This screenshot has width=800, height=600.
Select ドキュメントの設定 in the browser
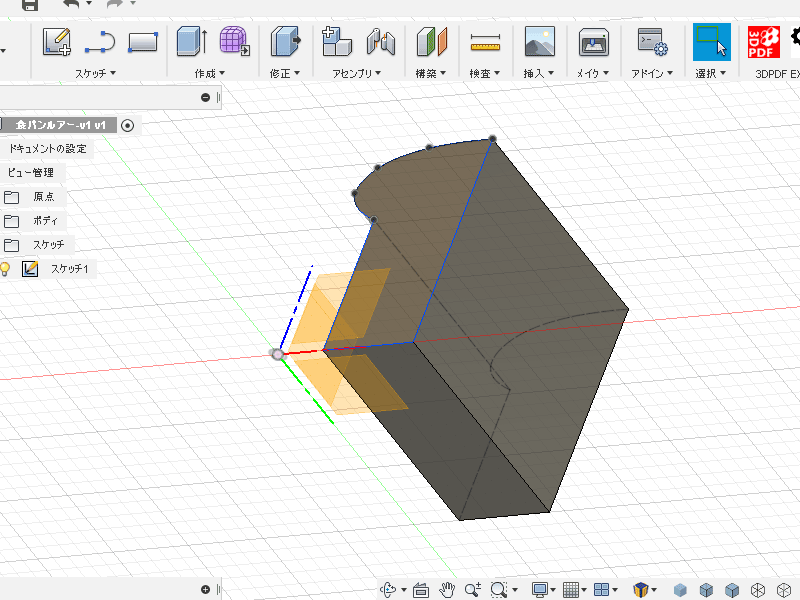(x=48, y=149)
